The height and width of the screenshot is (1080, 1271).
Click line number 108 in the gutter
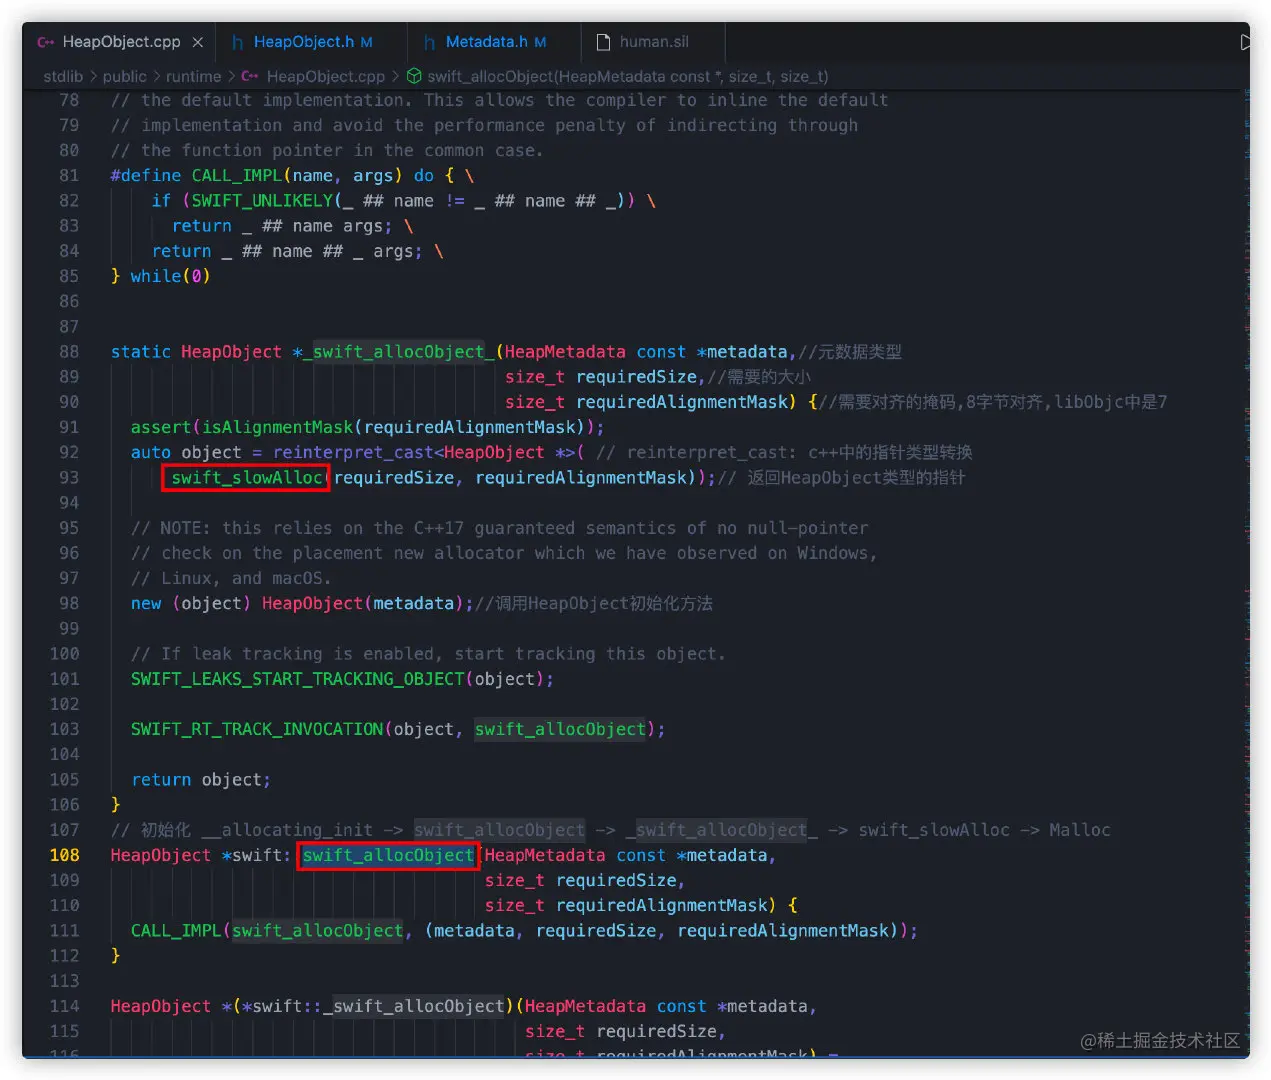click(x=65, y=856)
